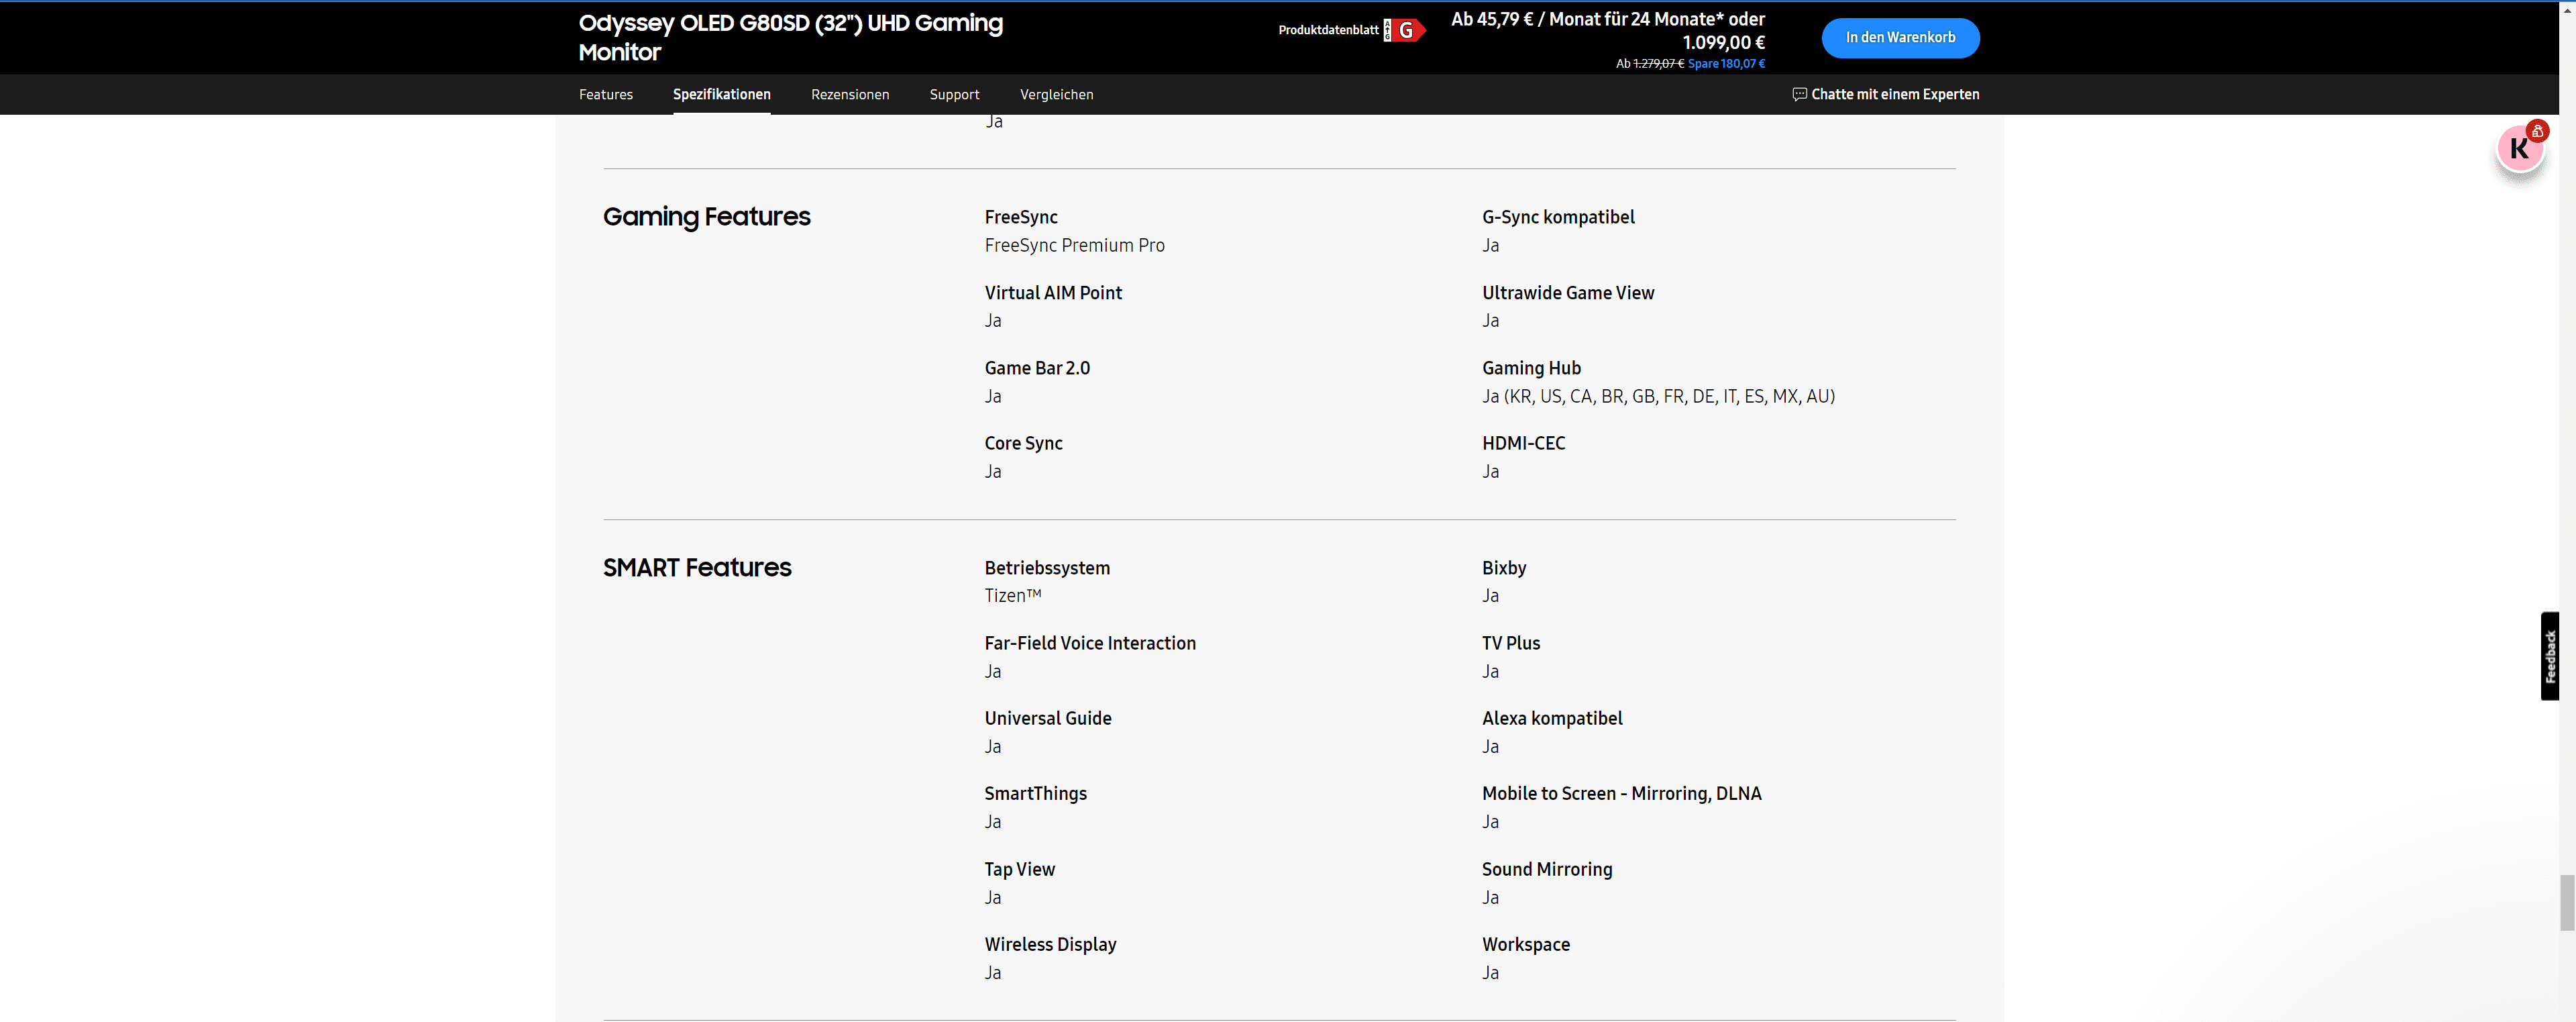Click the vertical scrollbar thumb
This screenshot has width=2576, height=1022.
(2567, 902)
